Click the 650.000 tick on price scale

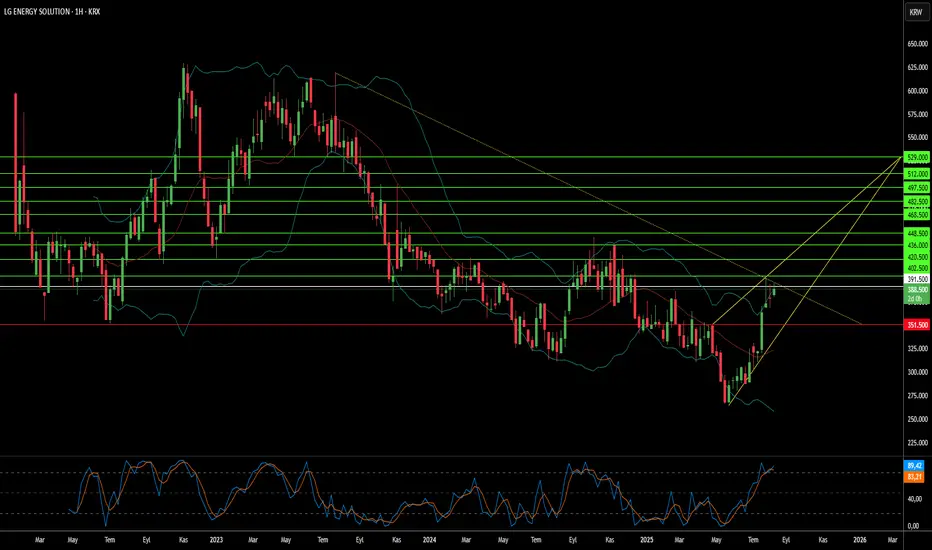917,44
